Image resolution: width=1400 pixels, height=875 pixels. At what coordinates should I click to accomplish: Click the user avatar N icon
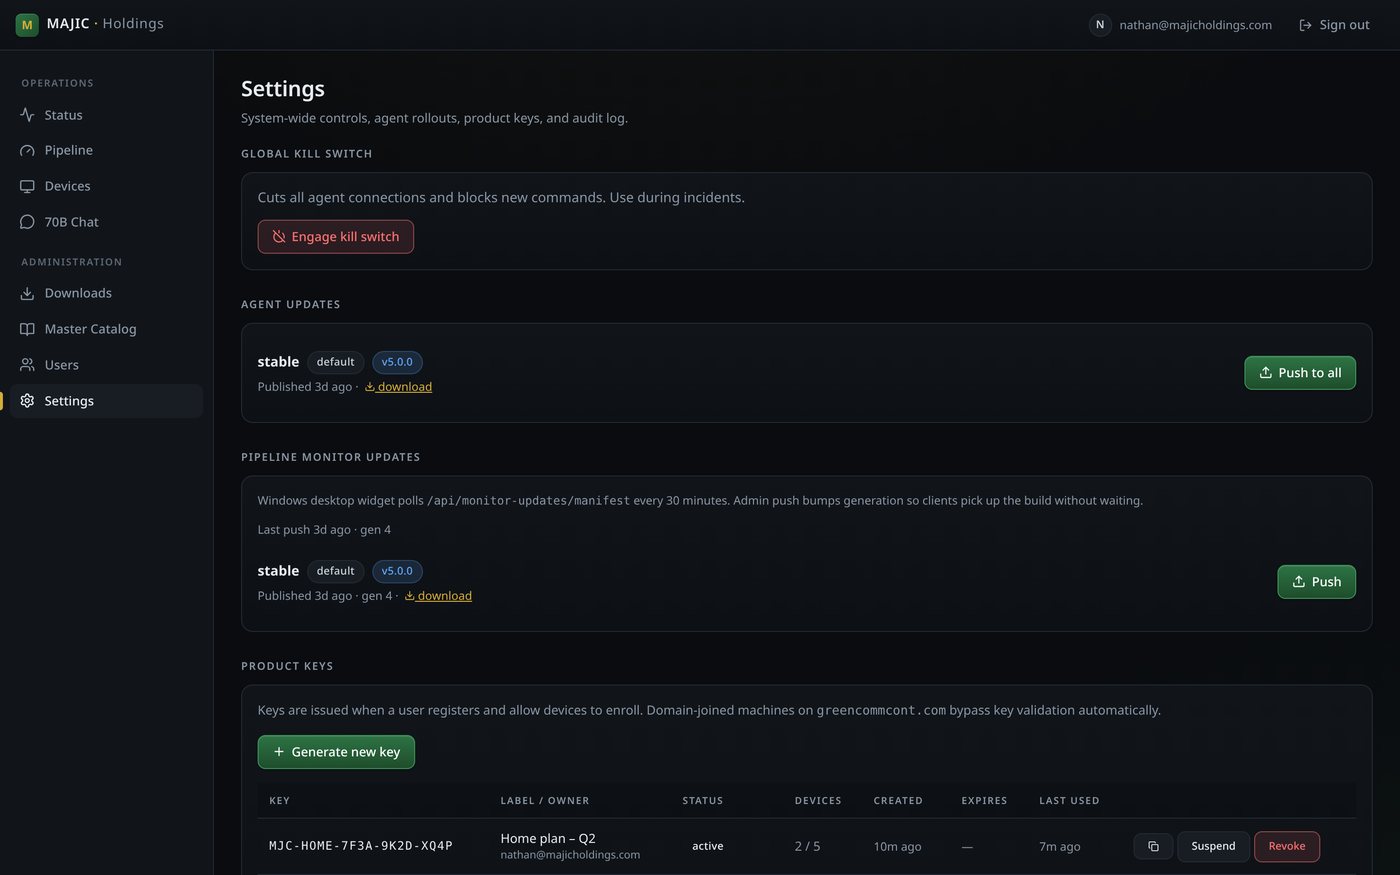coord(1100,25)
